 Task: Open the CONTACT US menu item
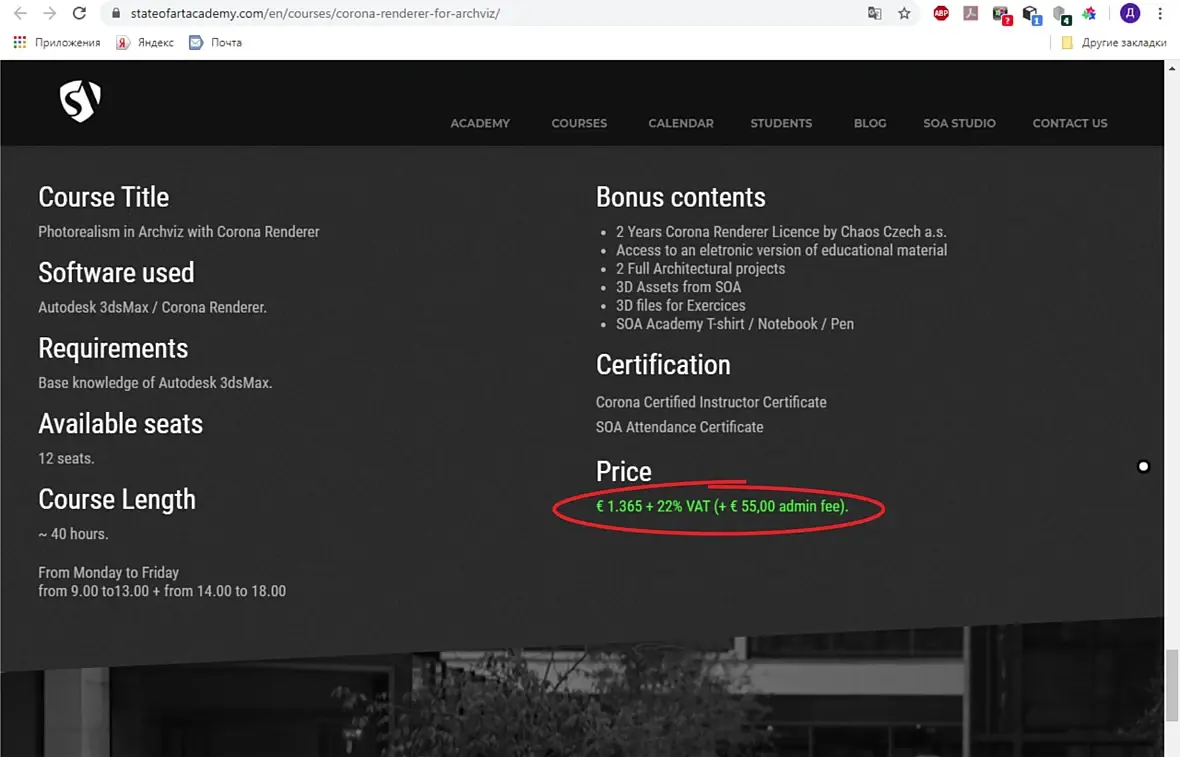click(1070, 123)
